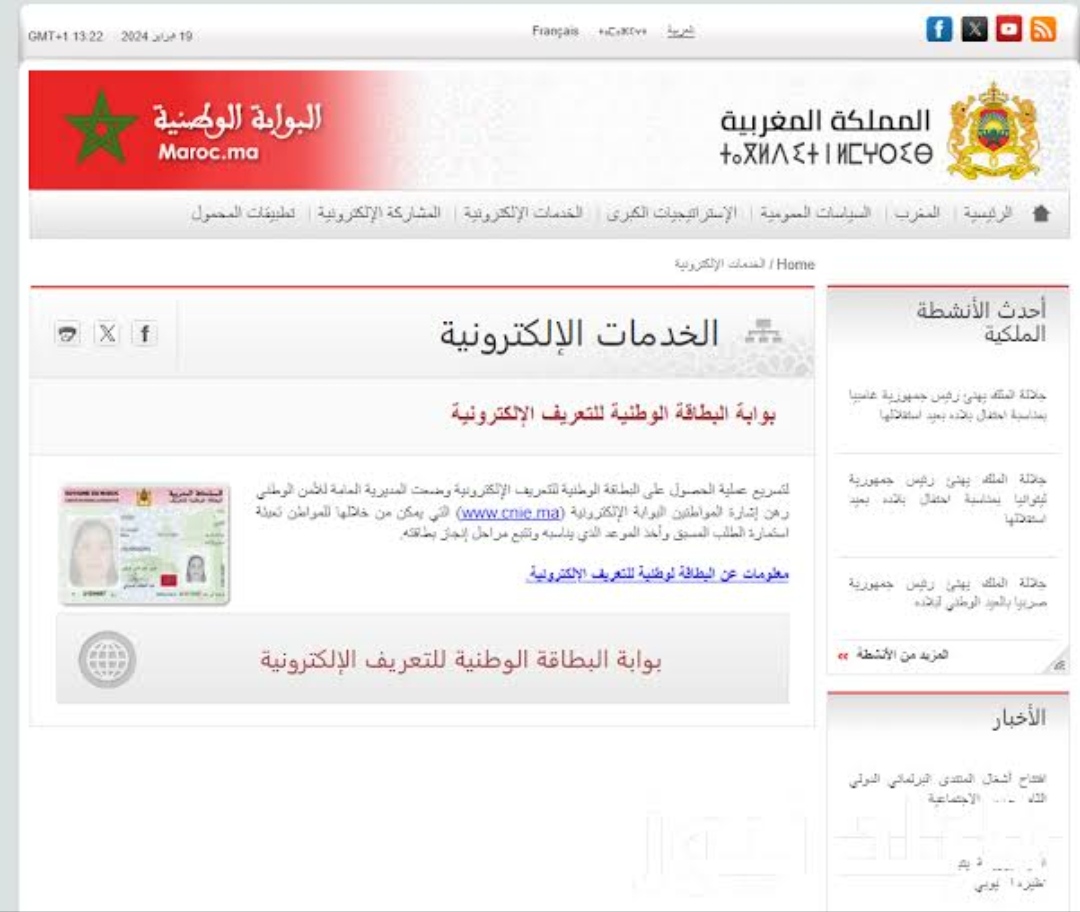
Task: Open الخدمات الإلكترونية menu item
Action: click(x=523, y=214)
